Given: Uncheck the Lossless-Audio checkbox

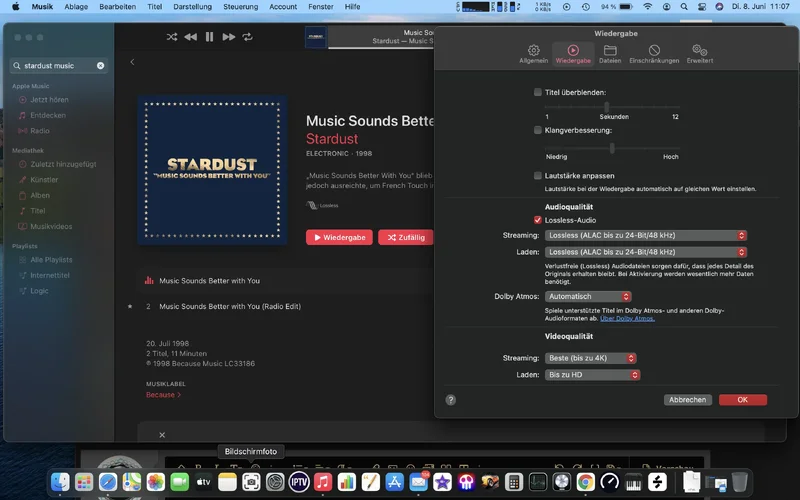Looking at the screenshot, I should point(538,219).
